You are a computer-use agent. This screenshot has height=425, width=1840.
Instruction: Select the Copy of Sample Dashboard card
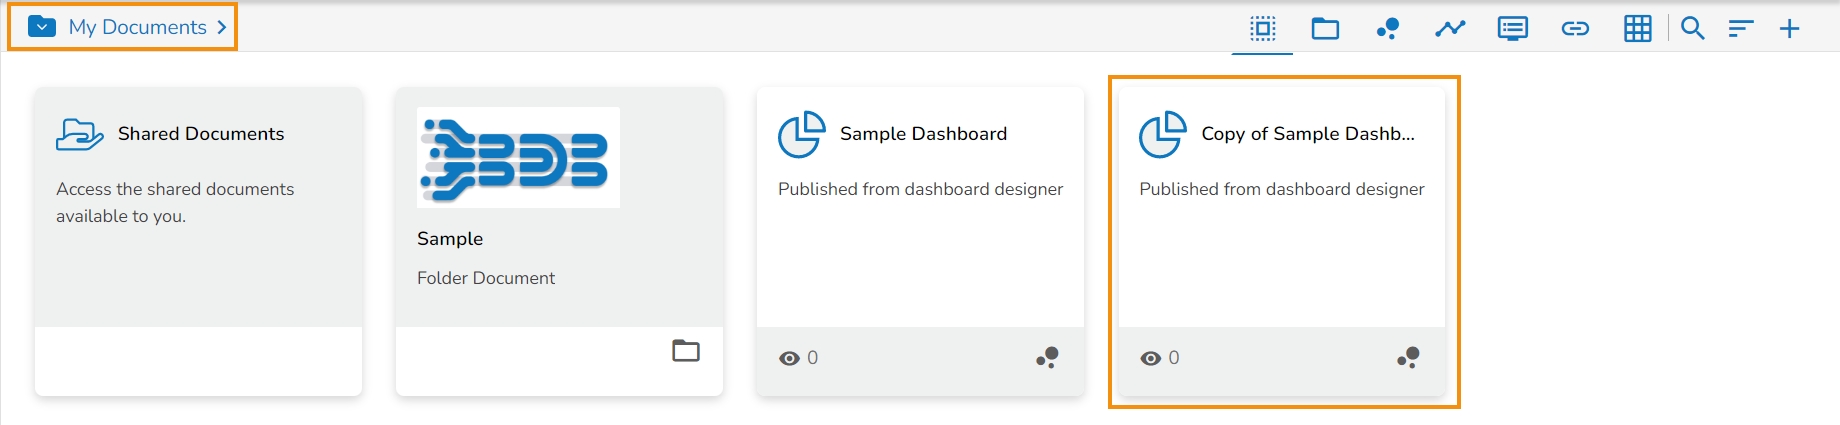click(1282, 220)
